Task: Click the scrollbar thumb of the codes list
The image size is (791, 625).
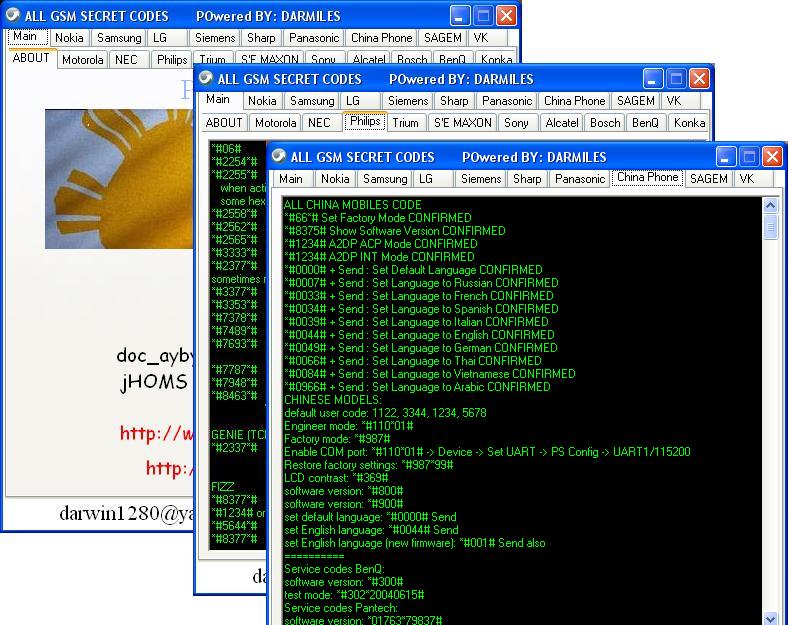Action: [x=770, y=226]
